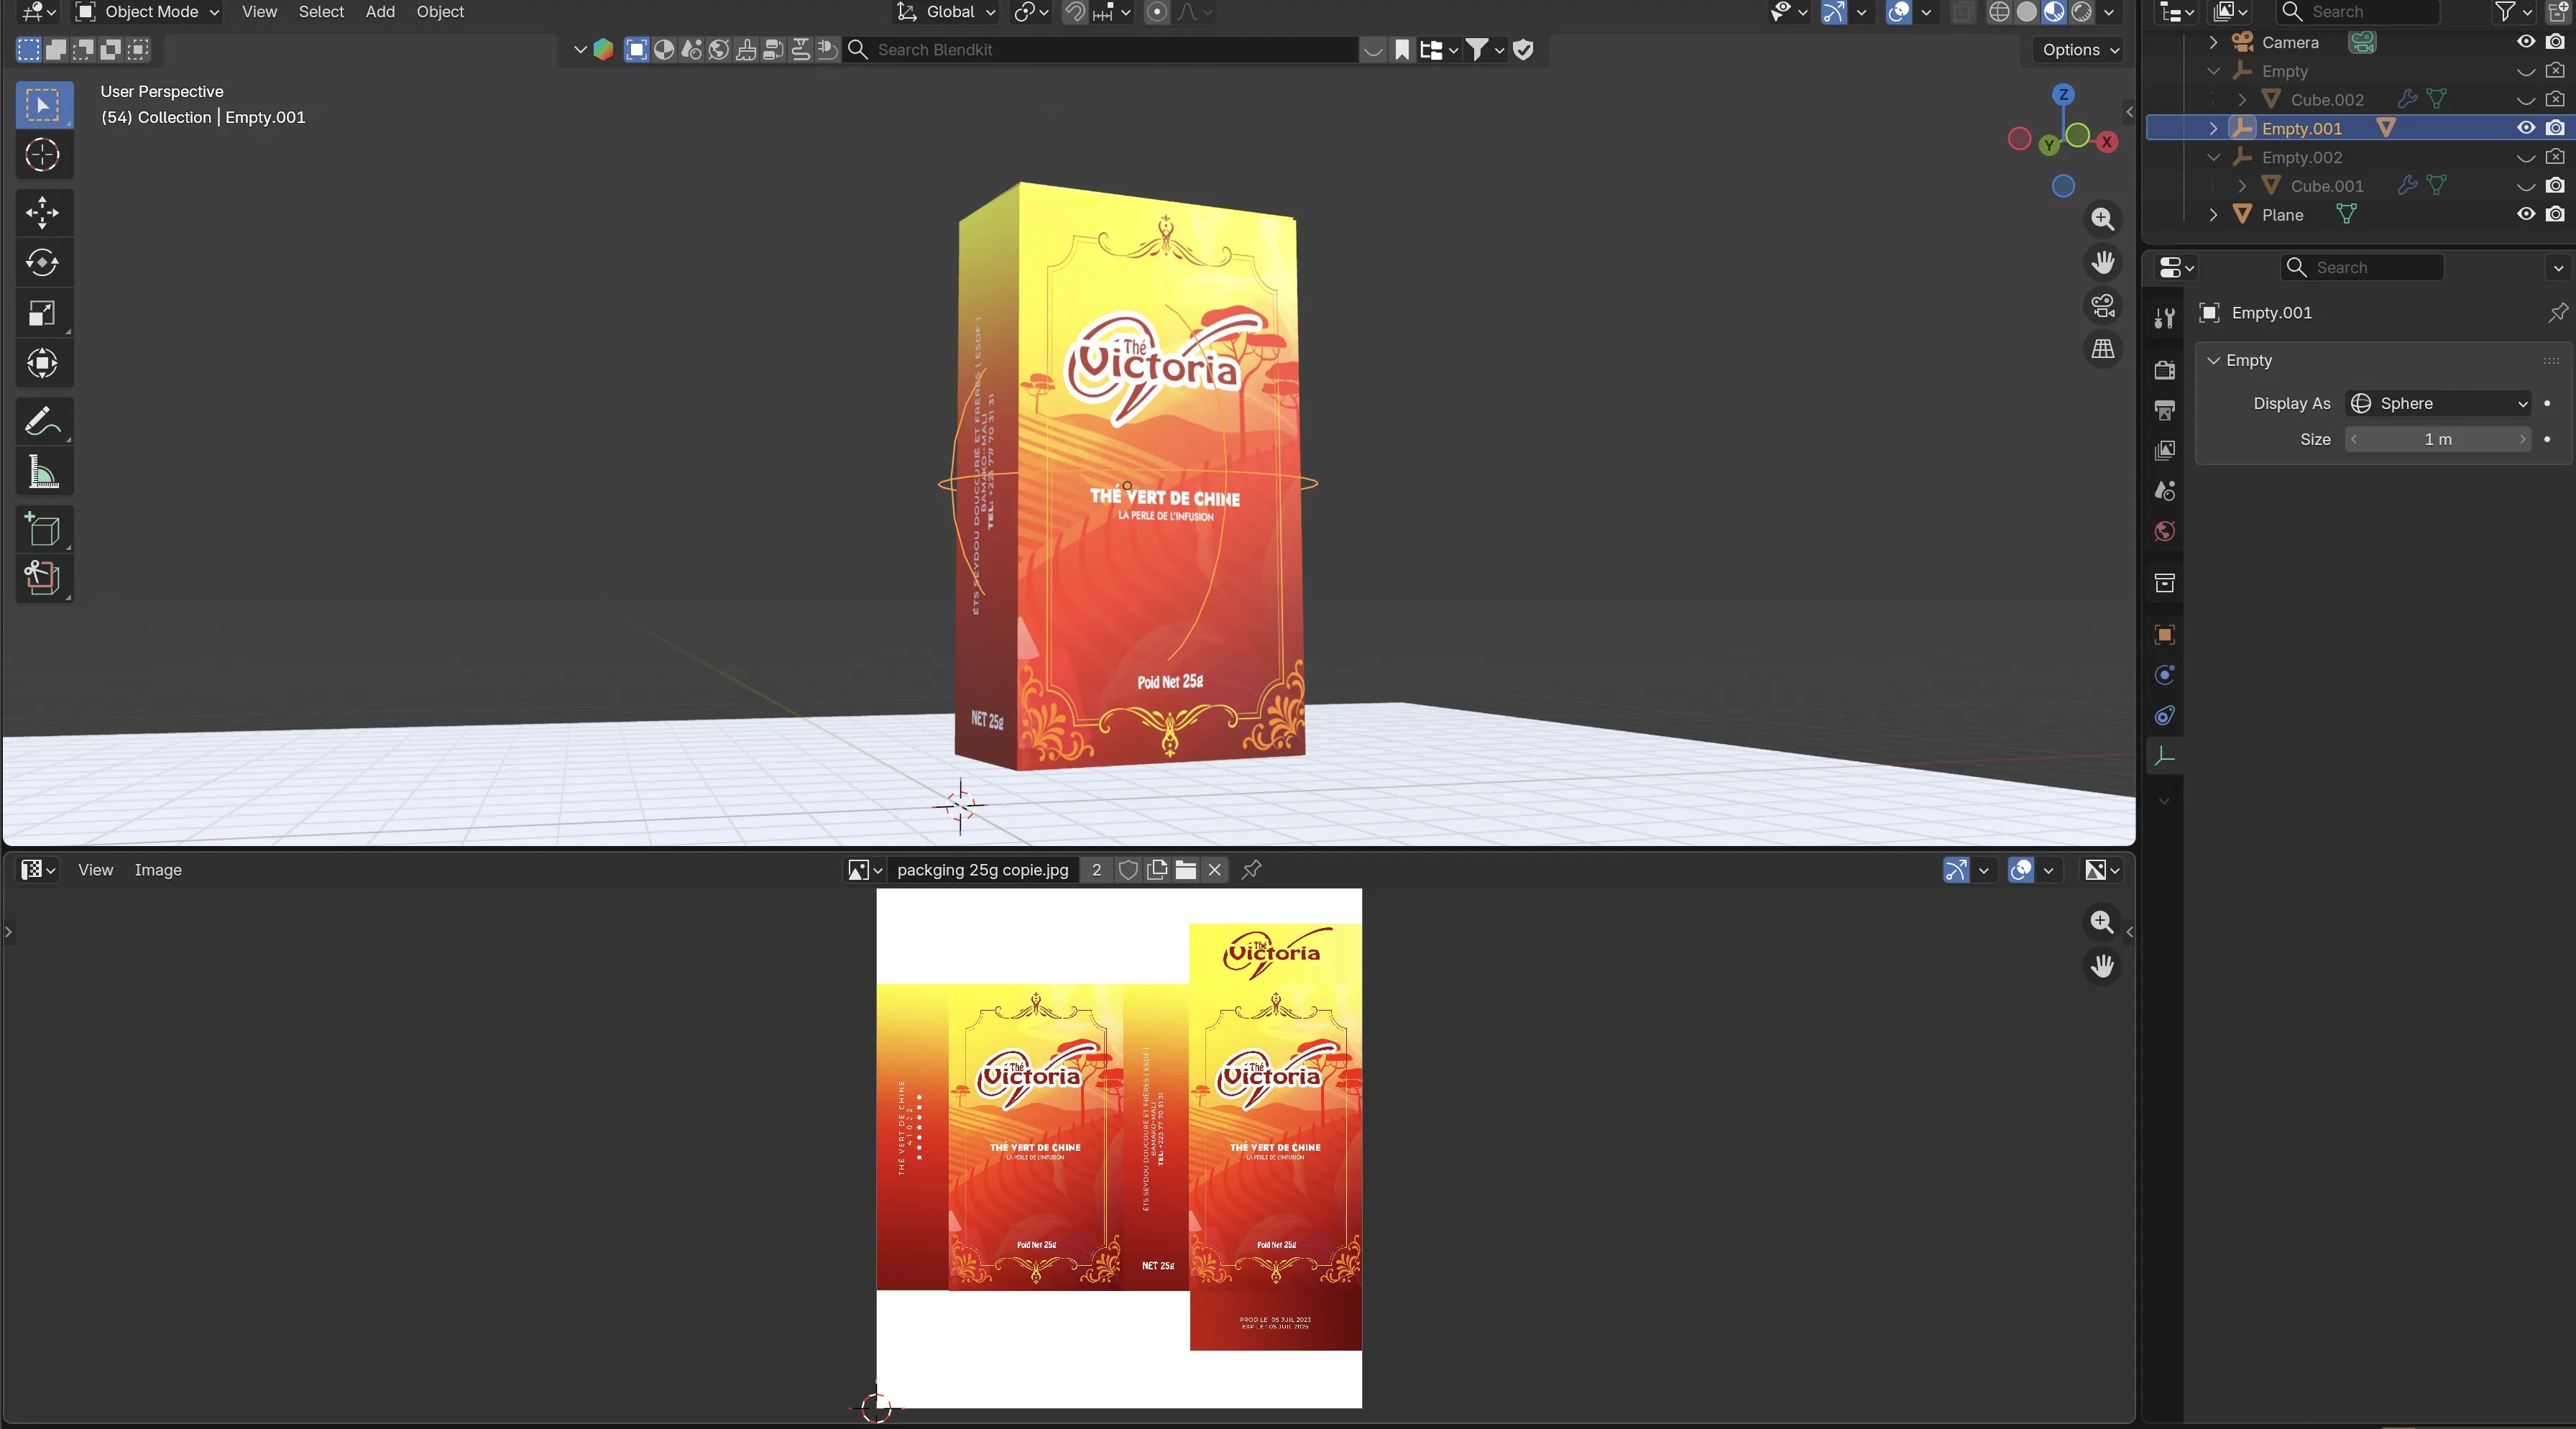Hide Camera in viewport via eye icon
This screenshot has height=1429, width=2576.
(x=2526, y=42)
